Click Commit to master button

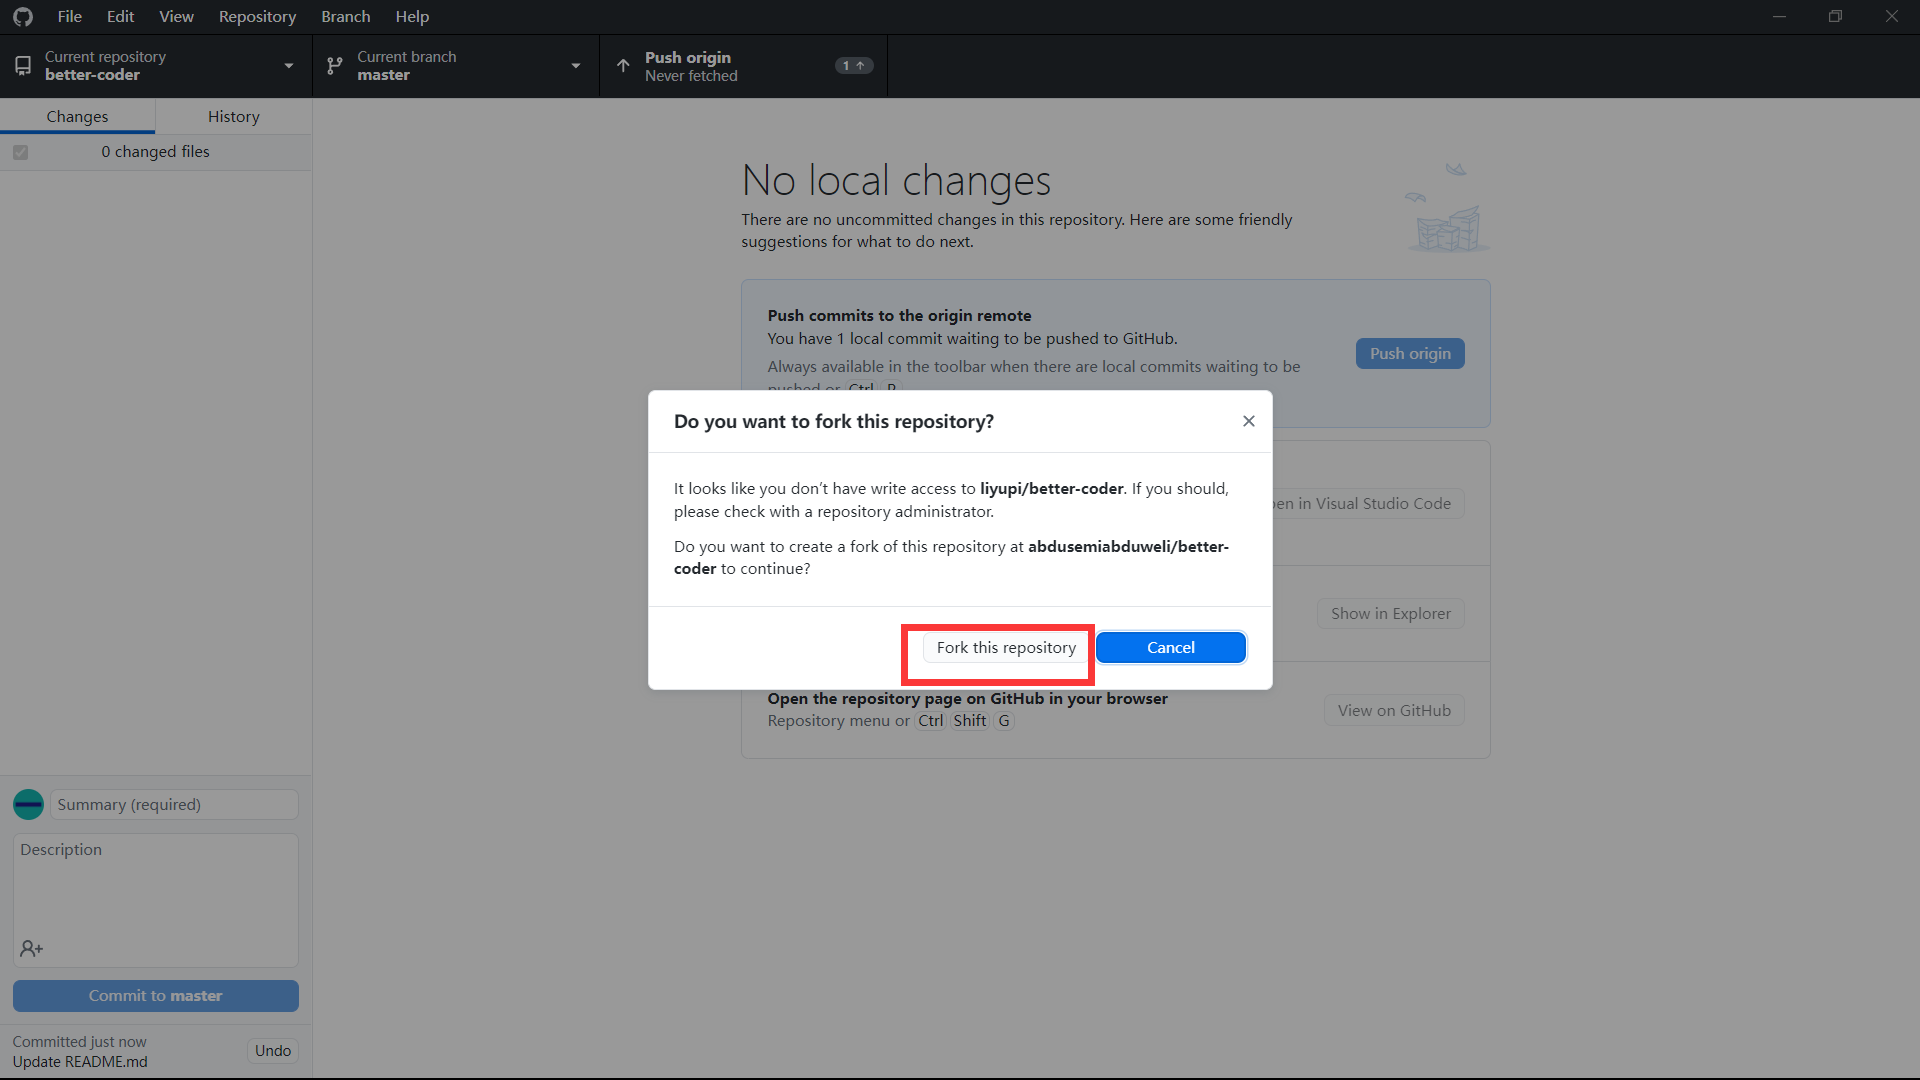[x=156, y=995]
